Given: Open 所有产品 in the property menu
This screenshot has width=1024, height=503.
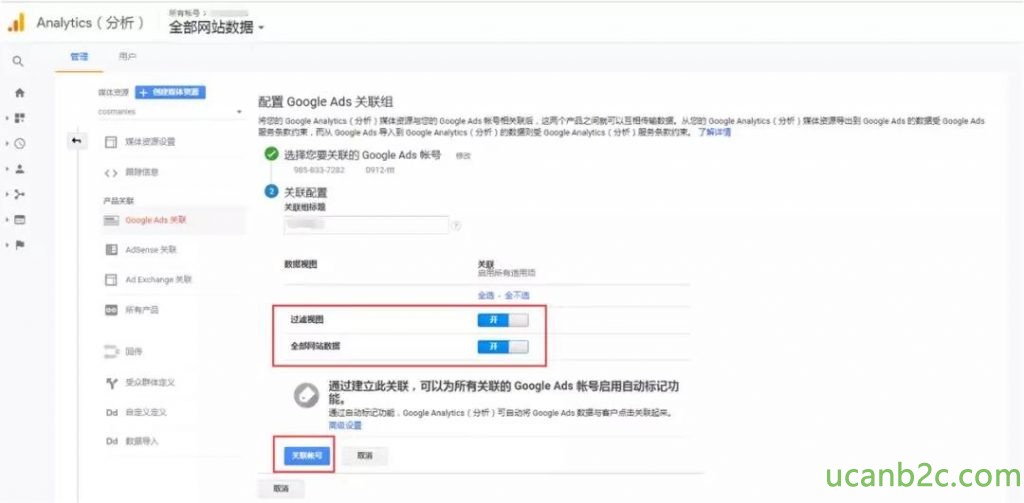Looking at the screenshot, I should (x=141, y=310).
